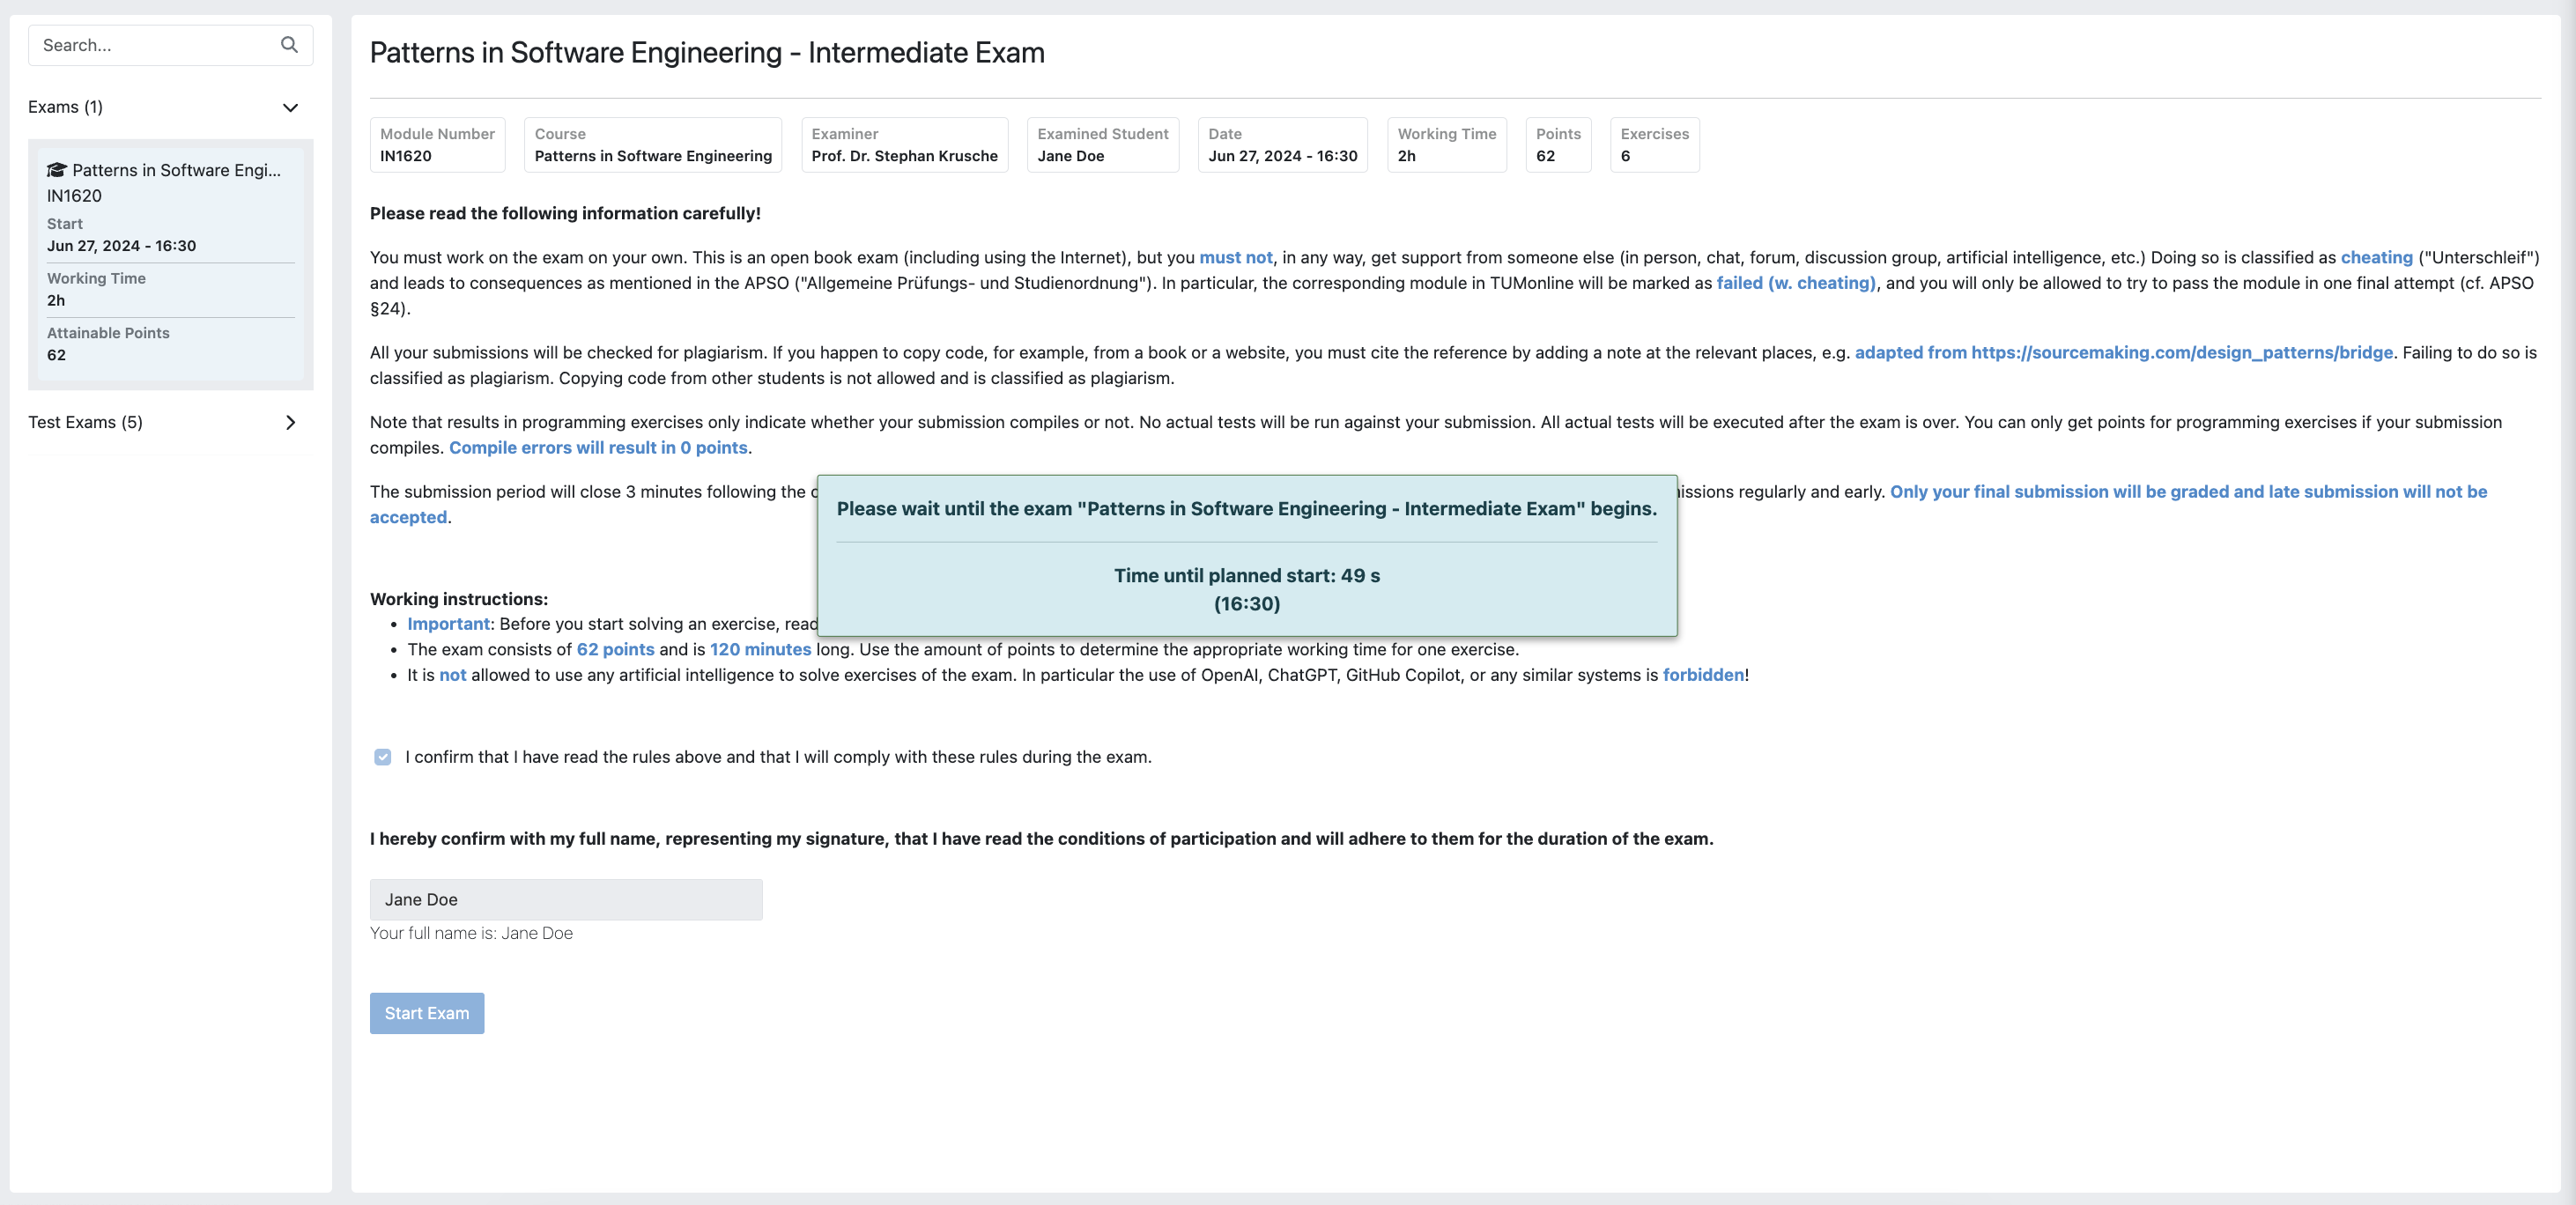Click the Examiner Prof. Dr. Stephan Krusche box
This screenshot has width=2576, height=1205.
pos(904,145)
